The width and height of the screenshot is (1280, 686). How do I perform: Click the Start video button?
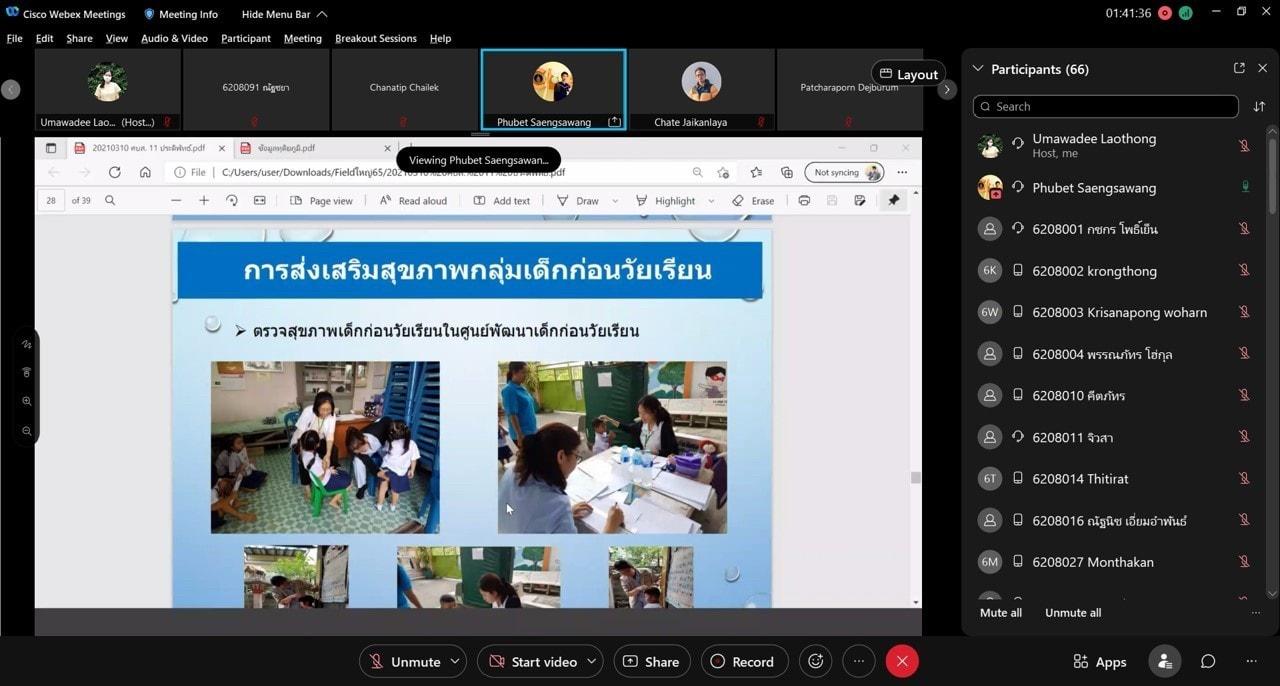click(x=532, y=661)
